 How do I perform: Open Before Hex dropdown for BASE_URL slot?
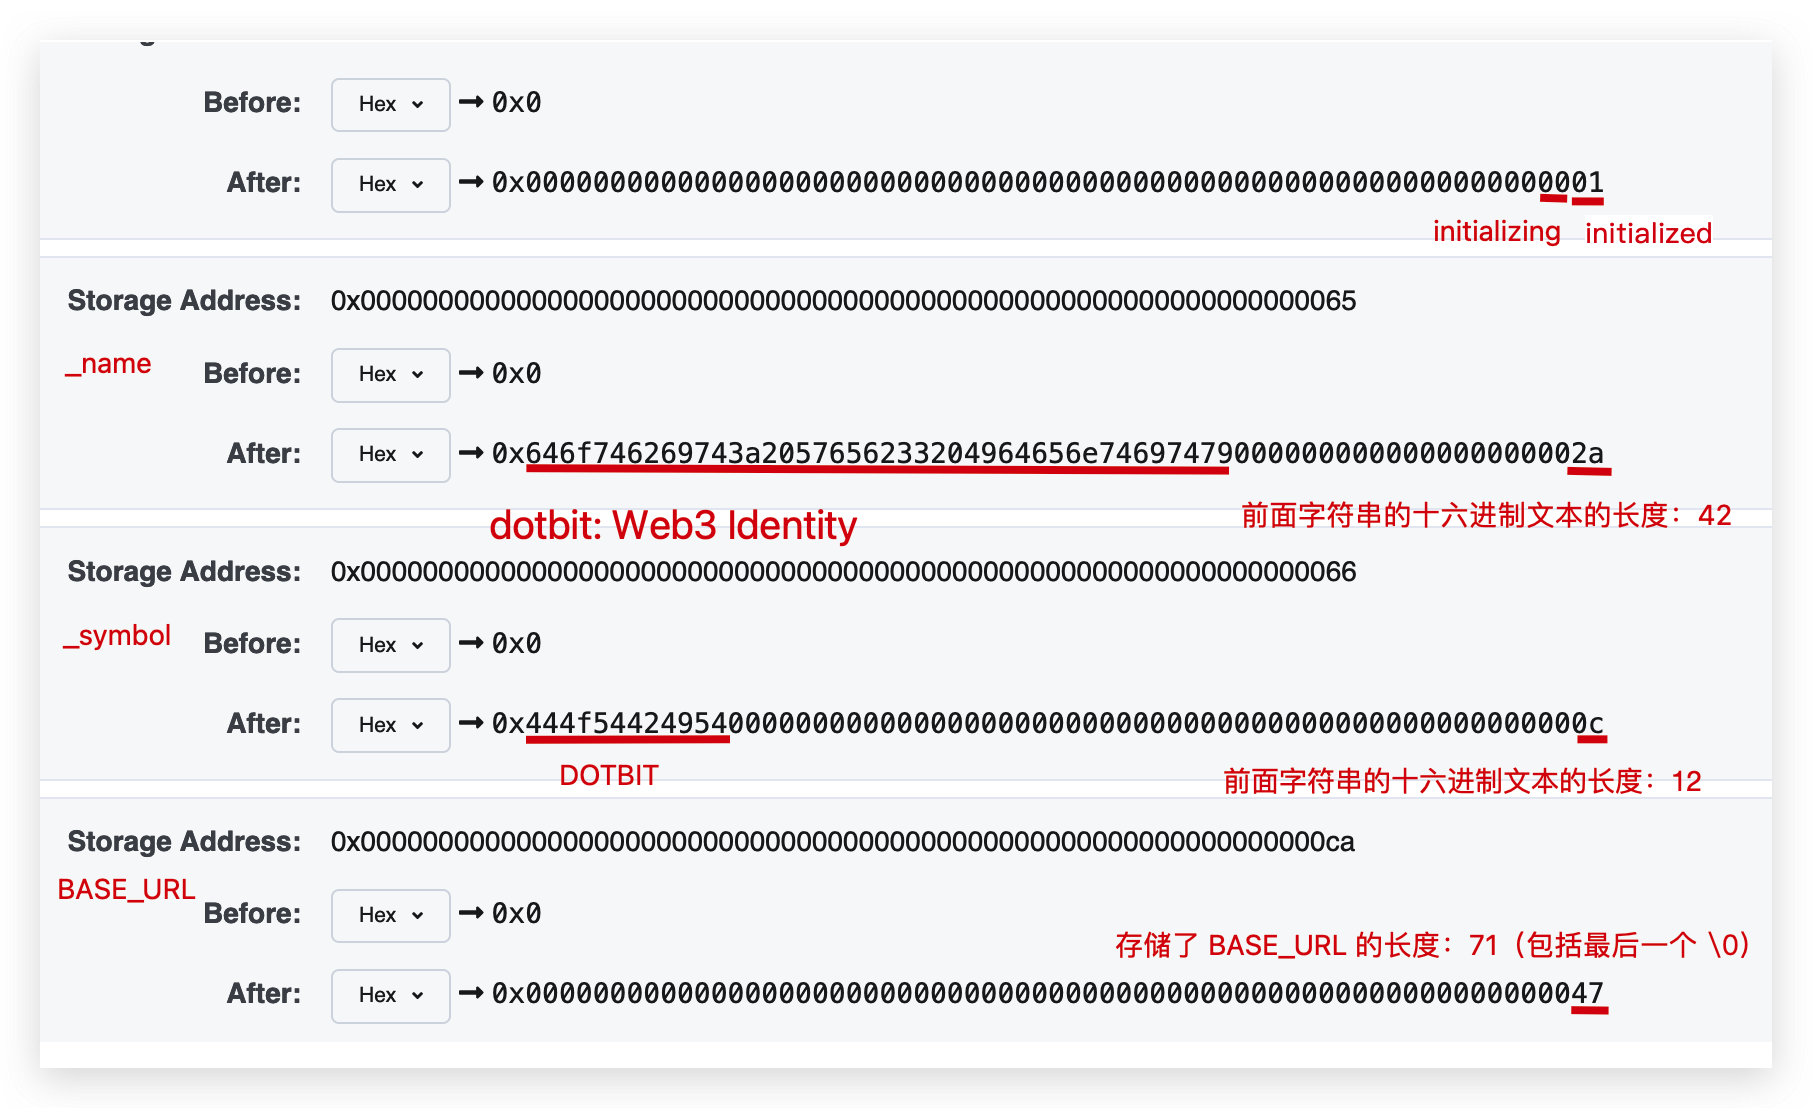390,915
